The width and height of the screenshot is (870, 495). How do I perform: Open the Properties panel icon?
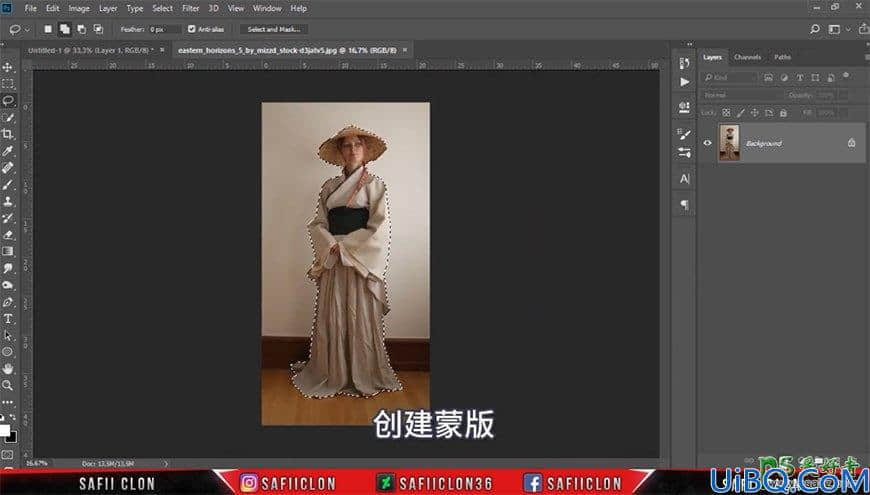[x=685, y=107]
